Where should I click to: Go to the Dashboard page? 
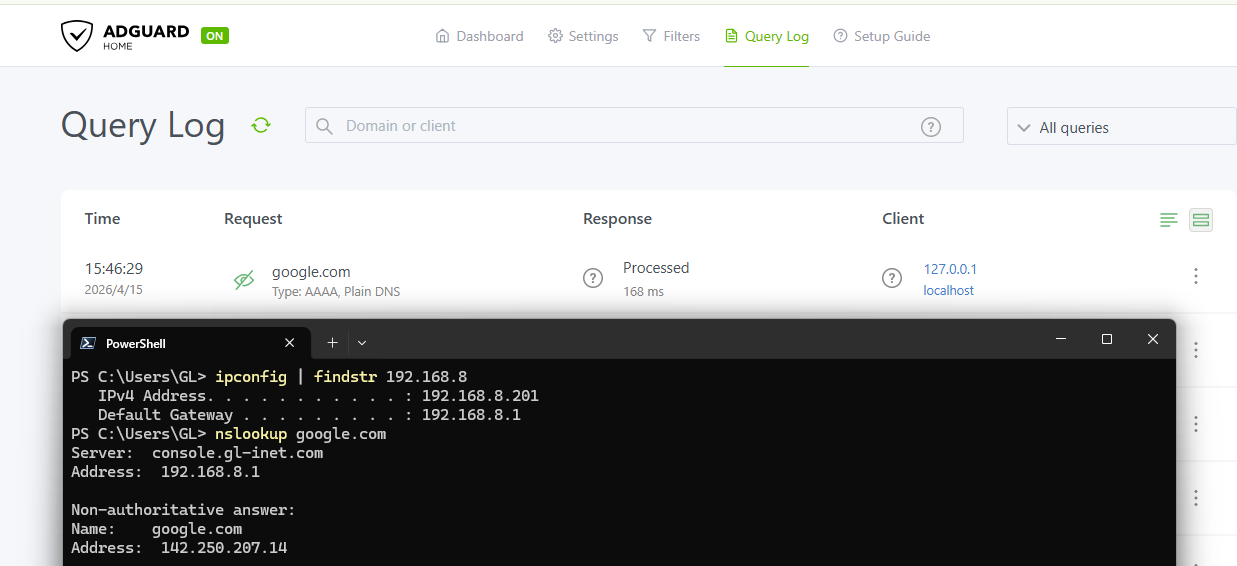pyautogui.click(x=479, y=36)
